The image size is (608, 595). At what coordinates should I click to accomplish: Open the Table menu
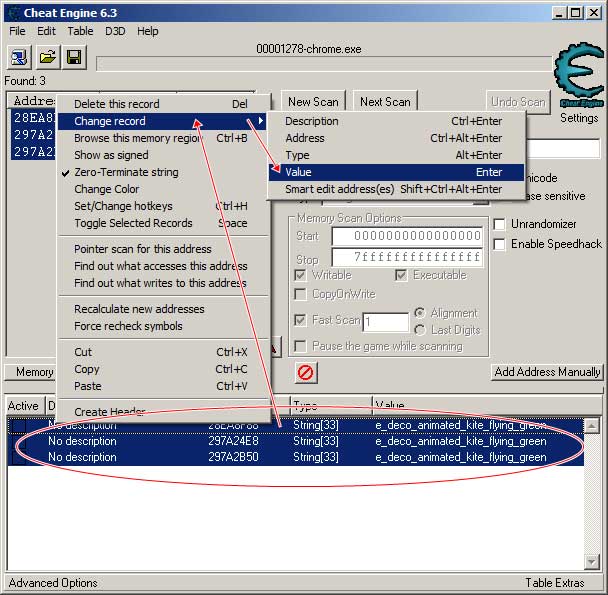click(80, 31)
